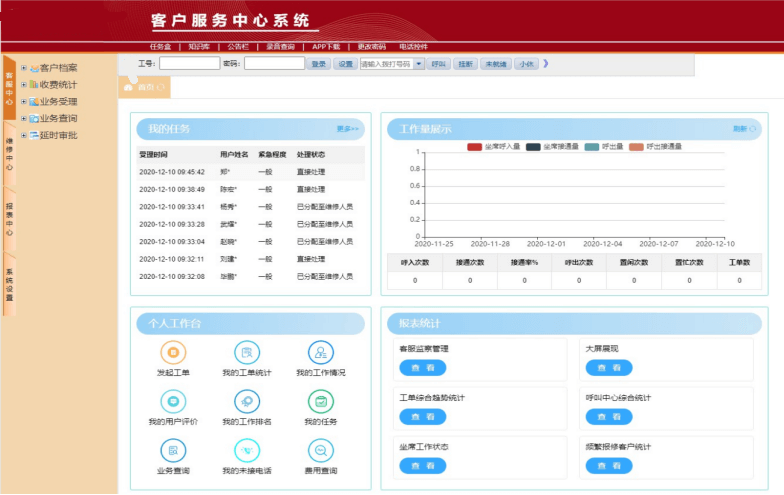Click 查看 under 工单综合趋势统计

(x=422, y=416)
